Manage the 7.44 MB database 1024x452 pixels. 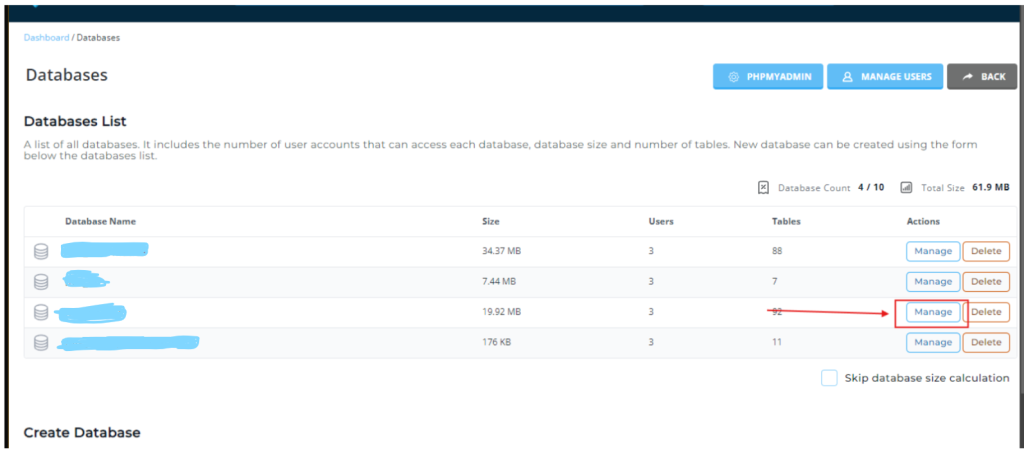coord(932,282)
